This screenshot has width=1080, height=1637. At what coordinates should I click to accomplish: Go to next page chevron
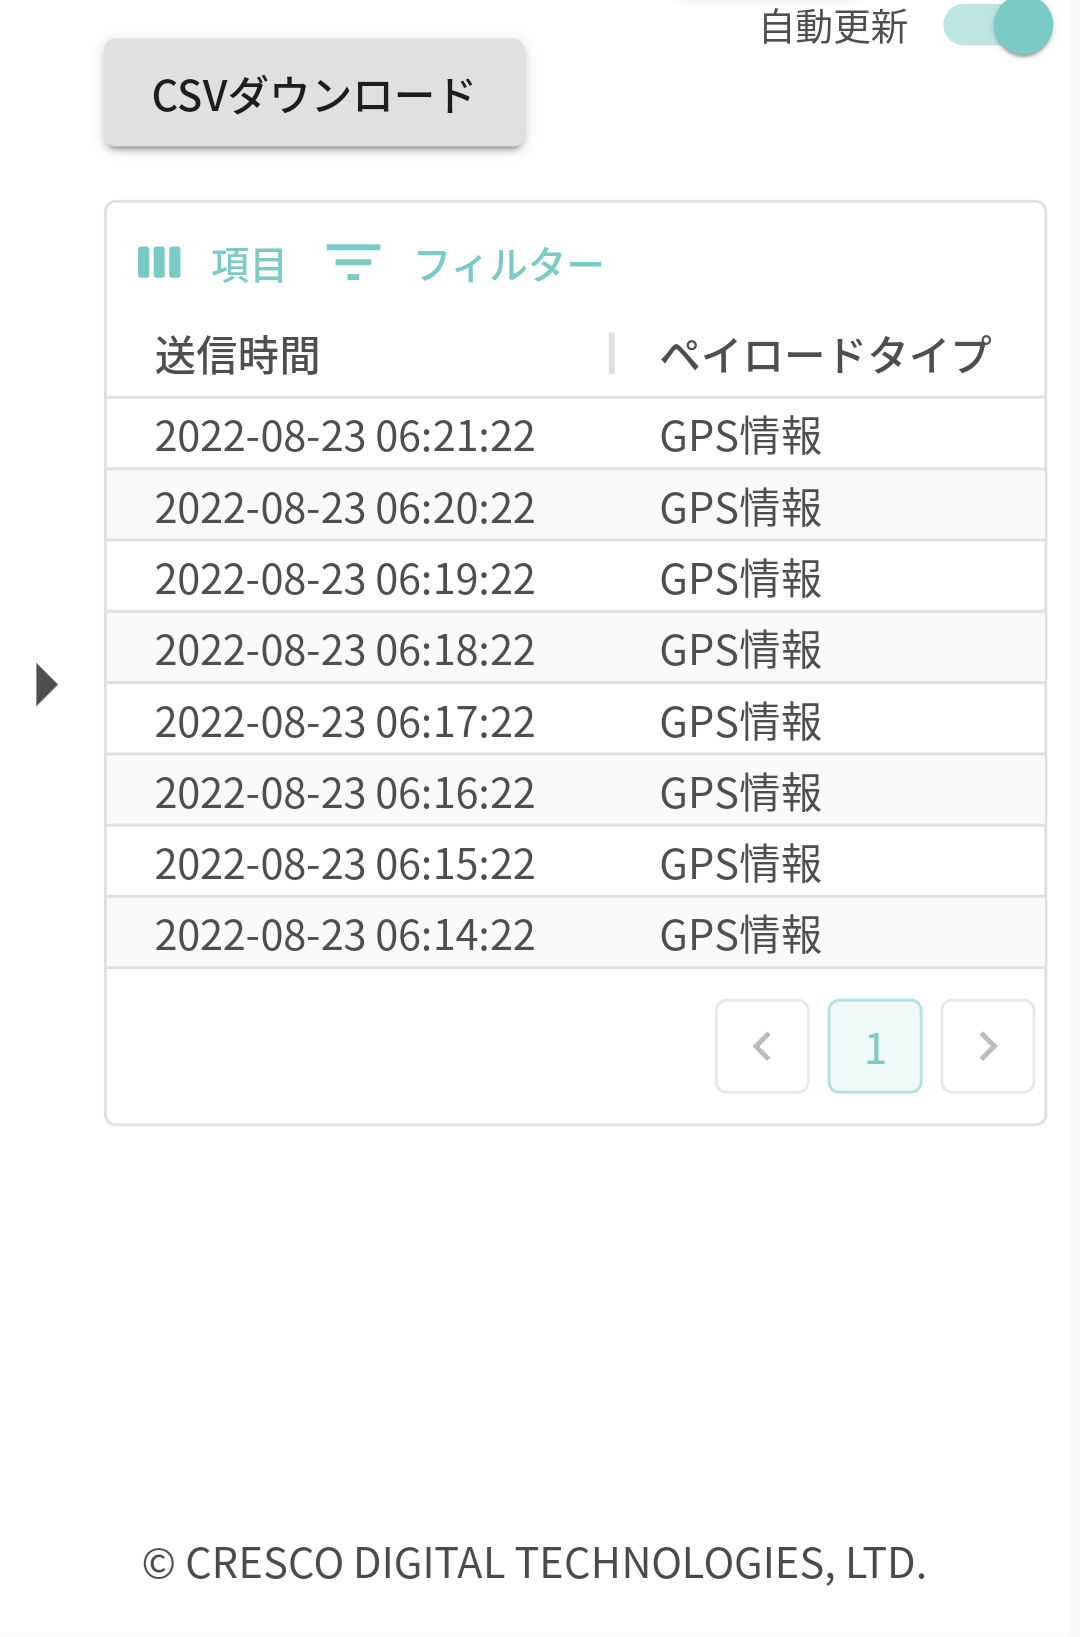point(988,1046)
